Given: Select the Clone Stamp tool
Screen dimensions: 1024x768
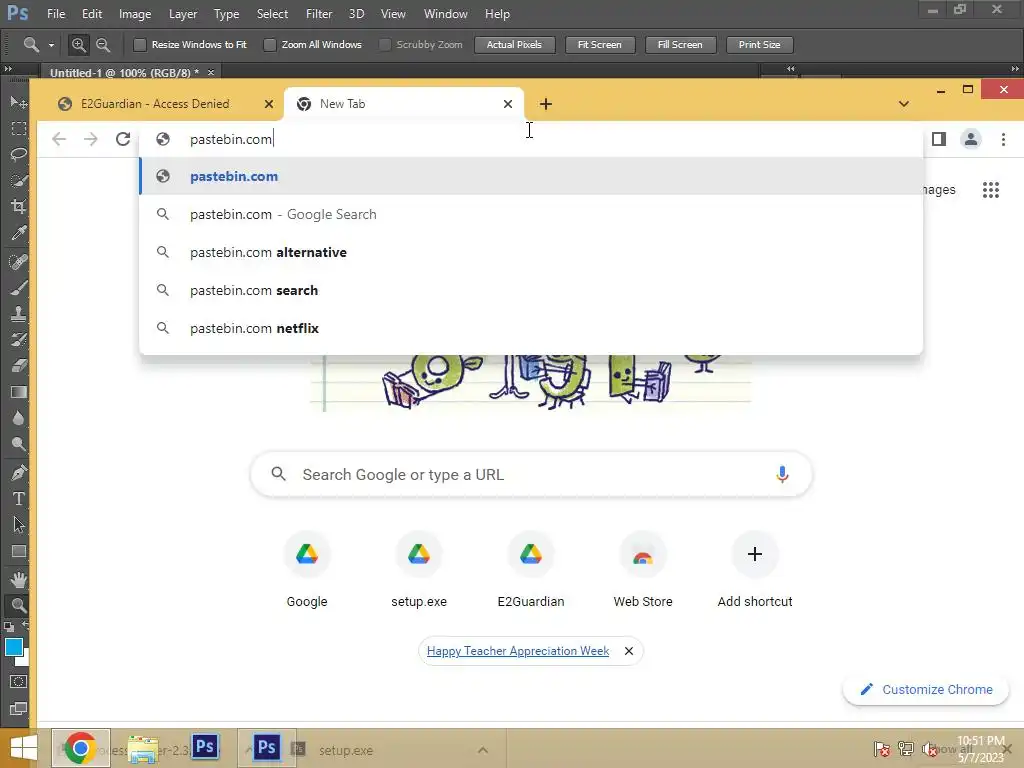Looking at the screenshot, I should click(x=18, y=313).
